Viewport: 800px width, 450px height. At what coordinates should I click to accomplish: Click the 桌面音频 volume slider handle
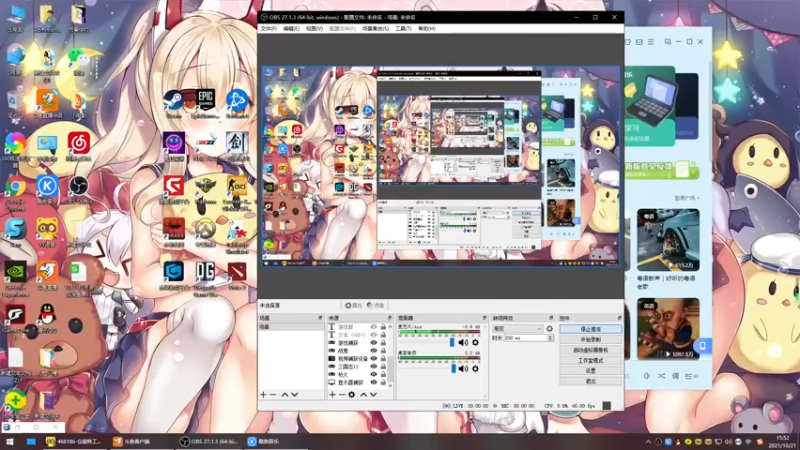click(454, 368)
